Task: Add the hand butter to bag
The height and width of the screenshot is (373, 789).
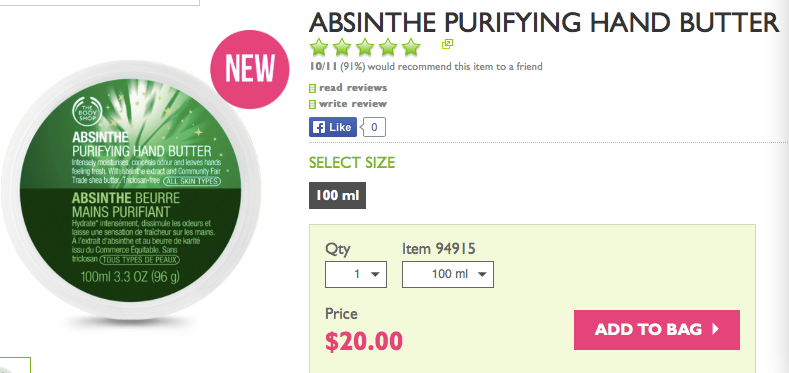Action: pos(657,330)
